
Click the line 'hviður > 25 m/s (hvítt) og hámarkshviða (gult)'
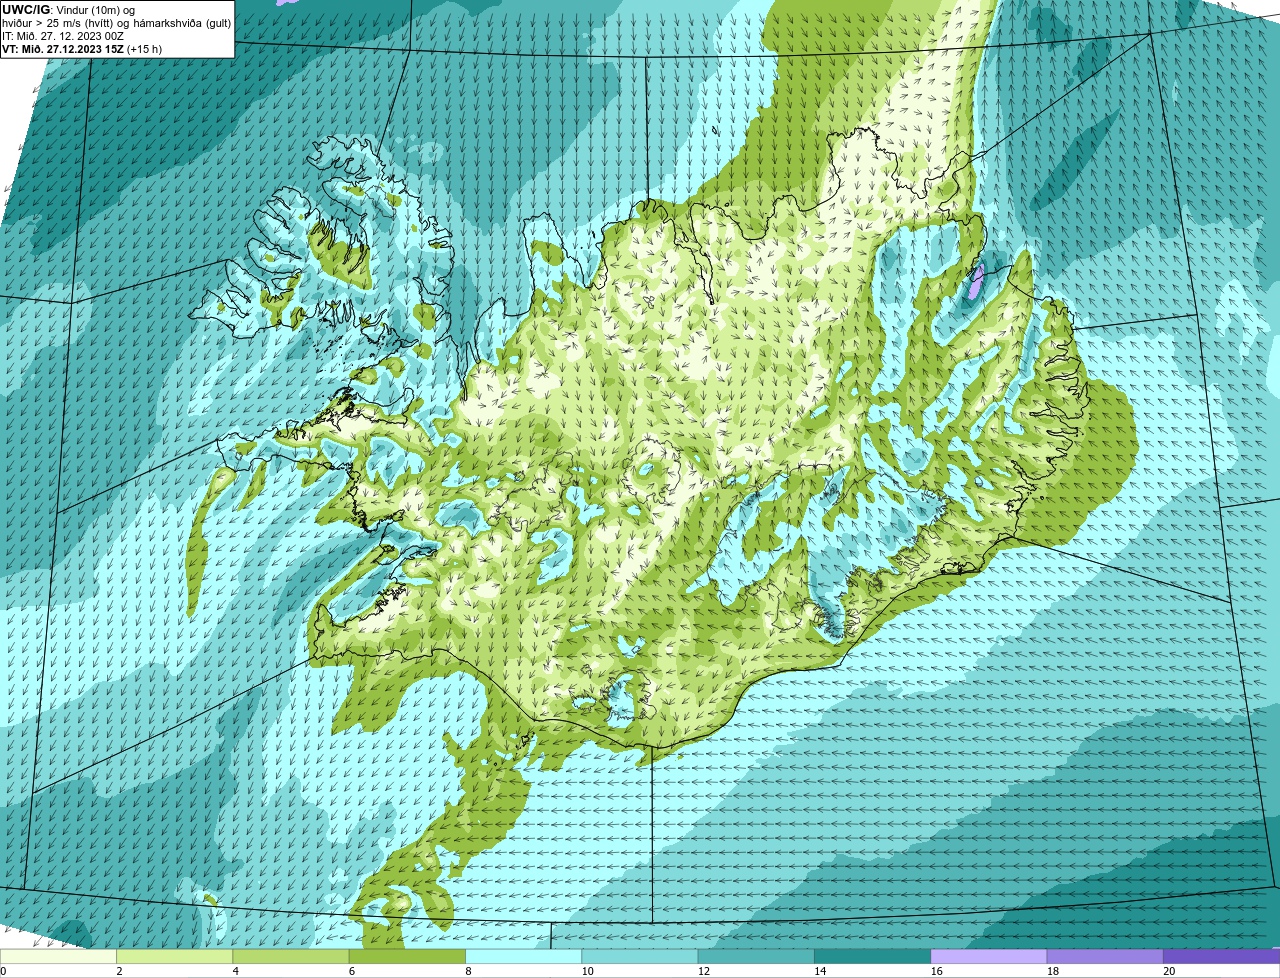[116, 22]
